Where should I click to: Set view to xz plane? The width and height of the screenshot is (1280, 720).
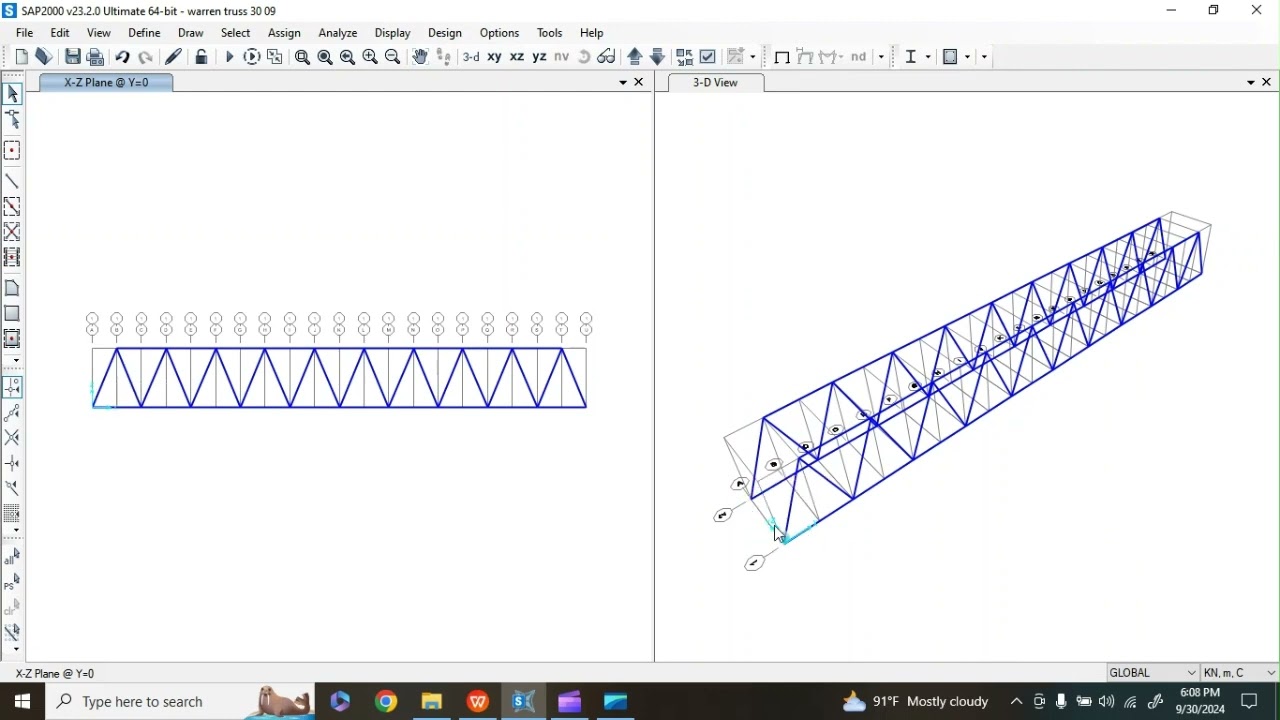click(517, 57)
